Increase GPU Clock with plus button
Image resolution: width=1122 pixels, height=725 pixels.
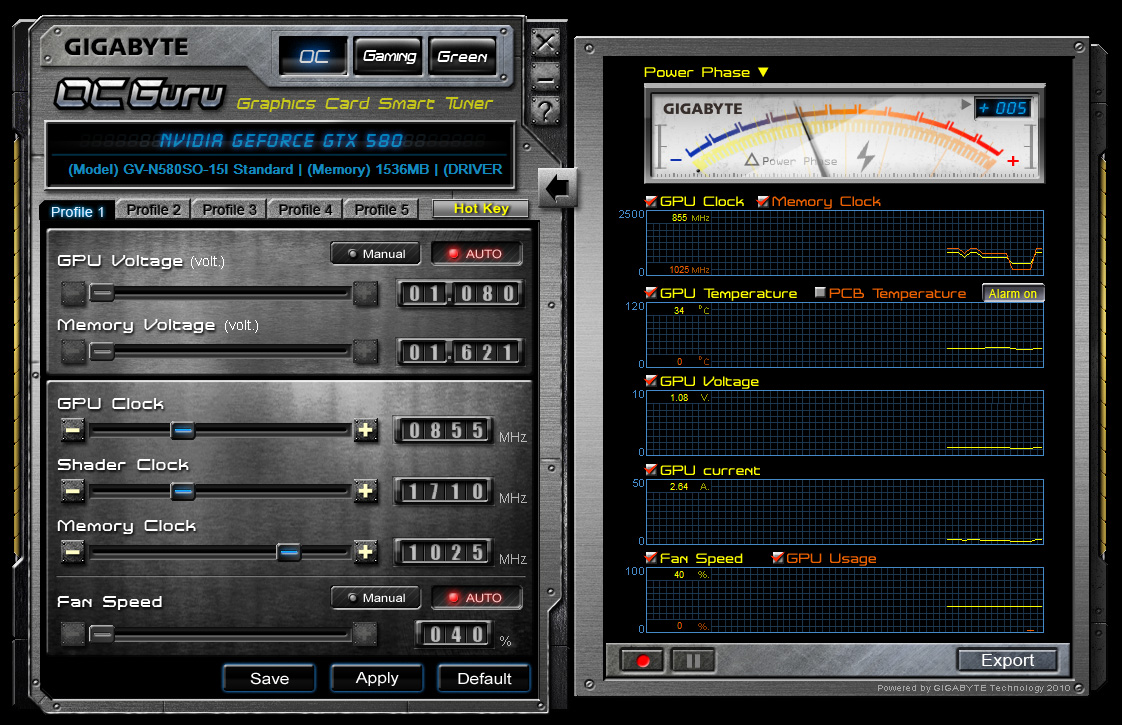click(x=366, y=430)
